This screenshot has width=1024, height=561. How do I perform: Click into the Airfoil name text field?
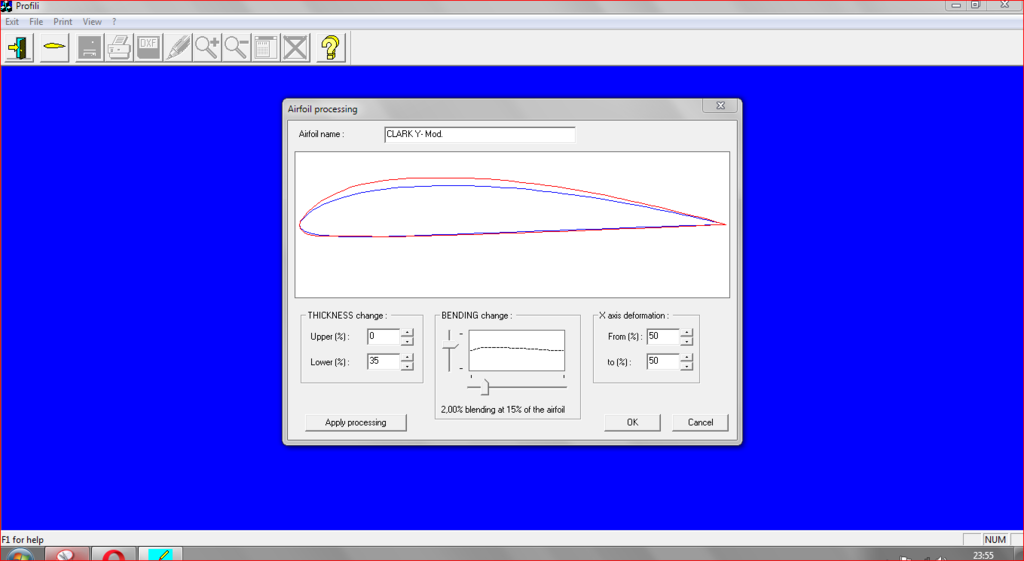(479, 134)
